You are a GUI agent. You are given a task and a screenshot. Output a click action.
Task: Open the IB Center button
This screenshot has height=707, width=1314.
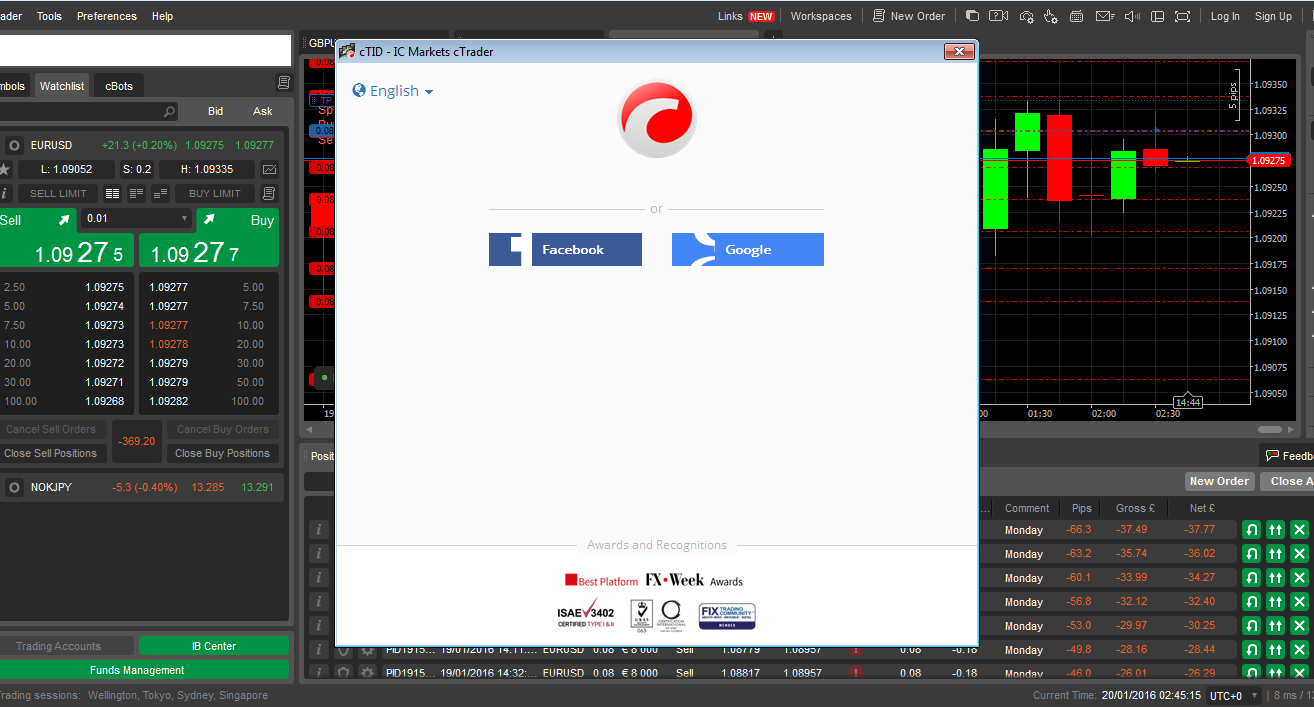[x=214, y=646]
